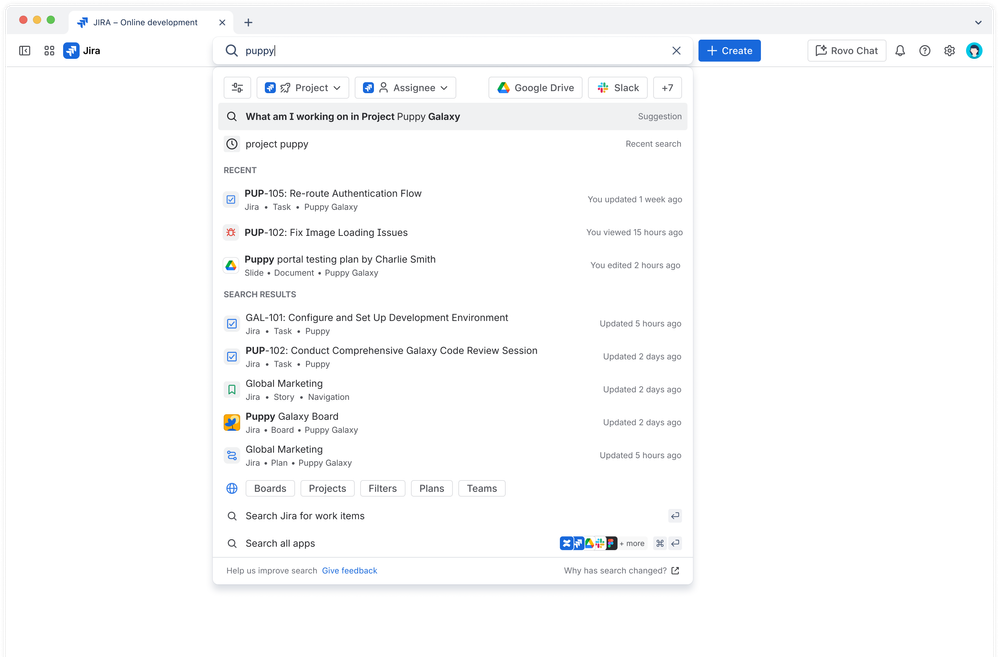Expand the Project filter dropdown
This screenshot has height=657, width=999.
303,88
